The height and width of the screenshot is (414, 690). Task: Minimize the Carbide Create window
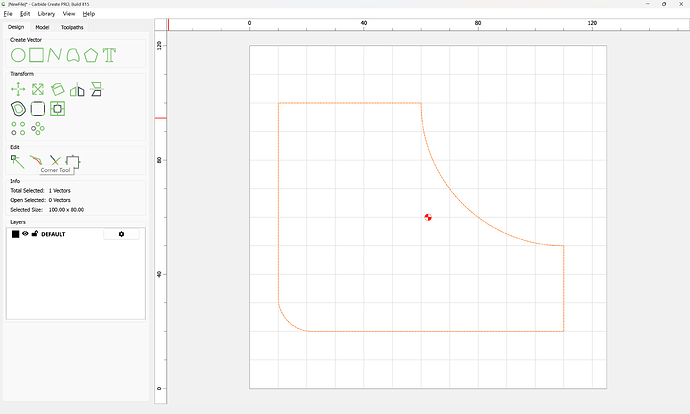648,4
